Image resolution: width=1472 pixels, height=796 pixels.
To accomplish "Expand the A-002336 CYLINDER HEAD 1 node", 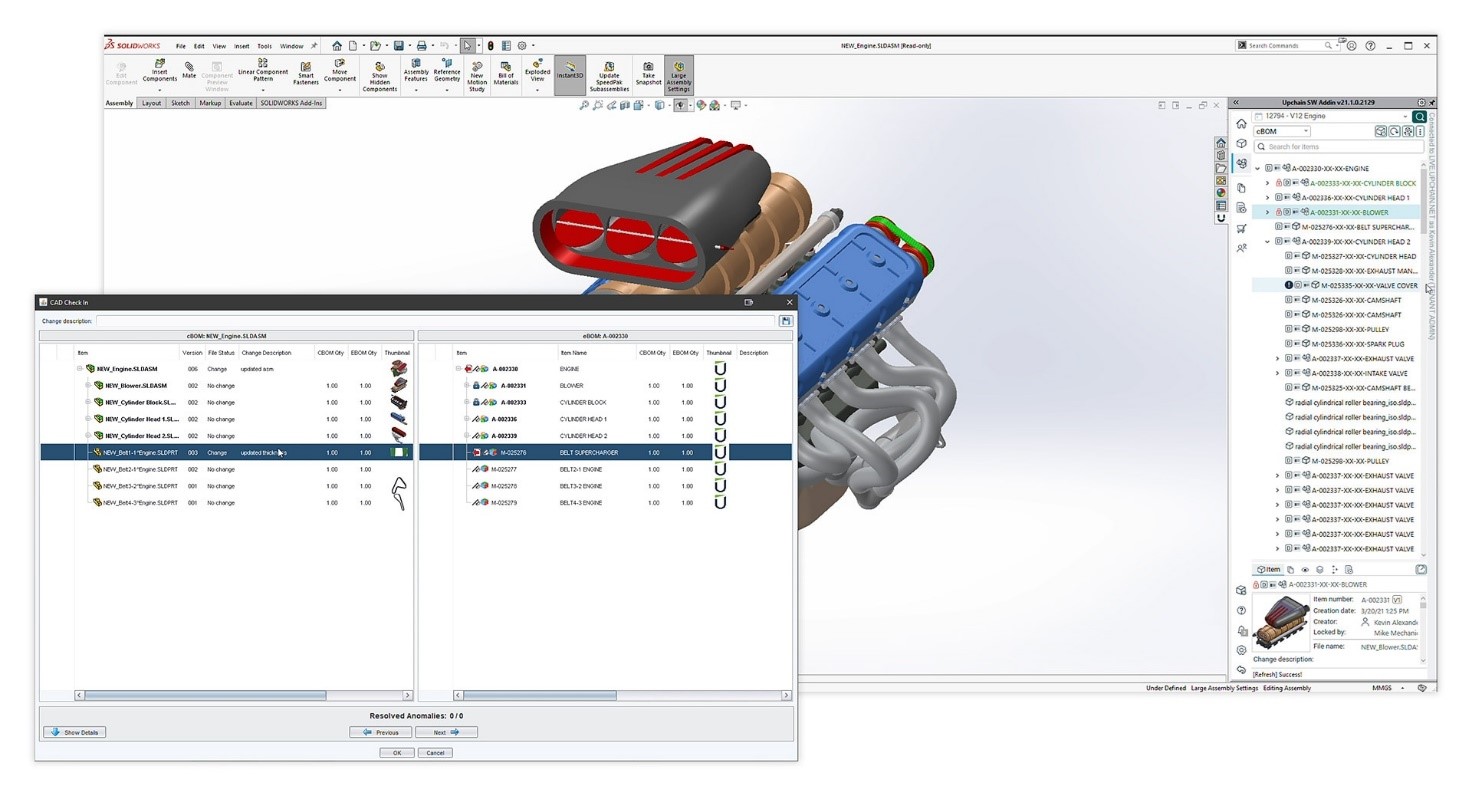I will 1268,198.
